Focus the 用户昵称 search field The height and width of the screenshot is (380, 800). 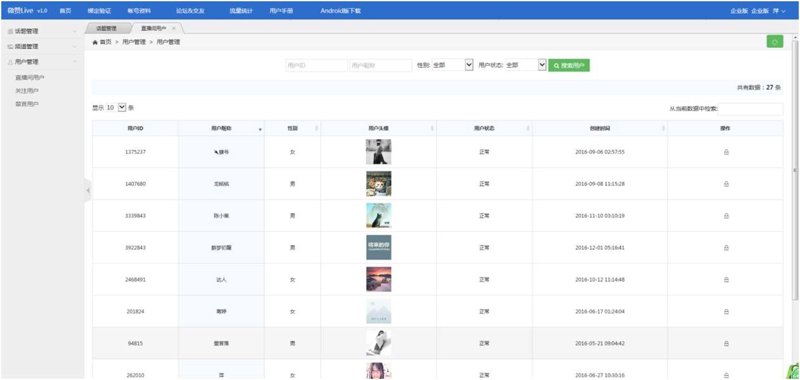click(x=381, y=65)
